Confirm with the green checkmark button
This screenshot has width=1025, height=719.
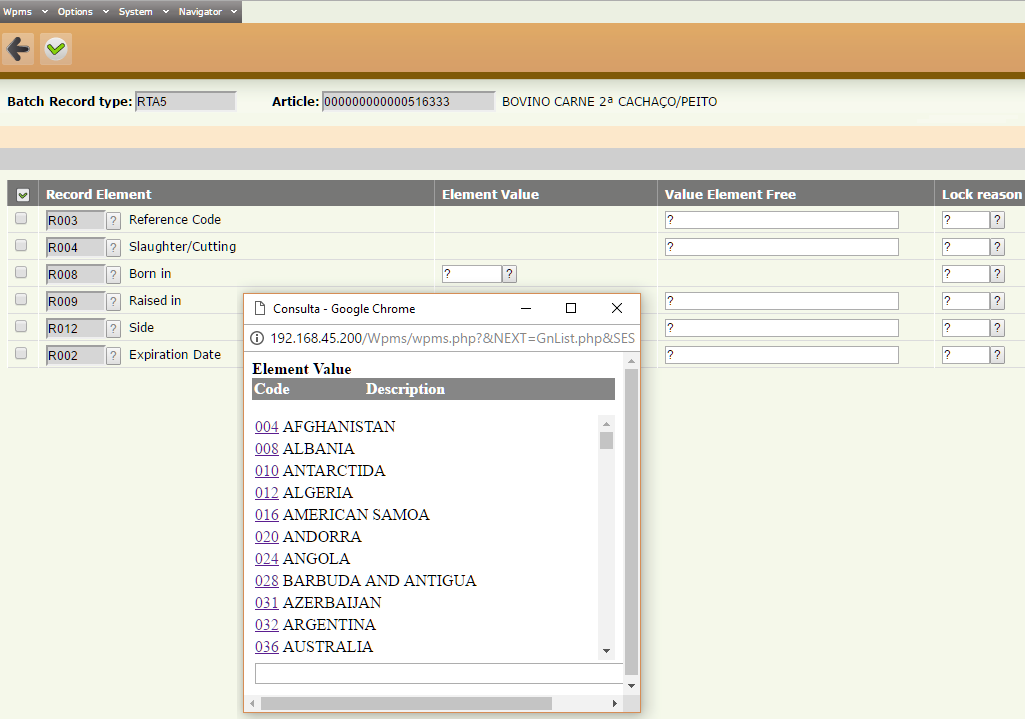[56, 49]
